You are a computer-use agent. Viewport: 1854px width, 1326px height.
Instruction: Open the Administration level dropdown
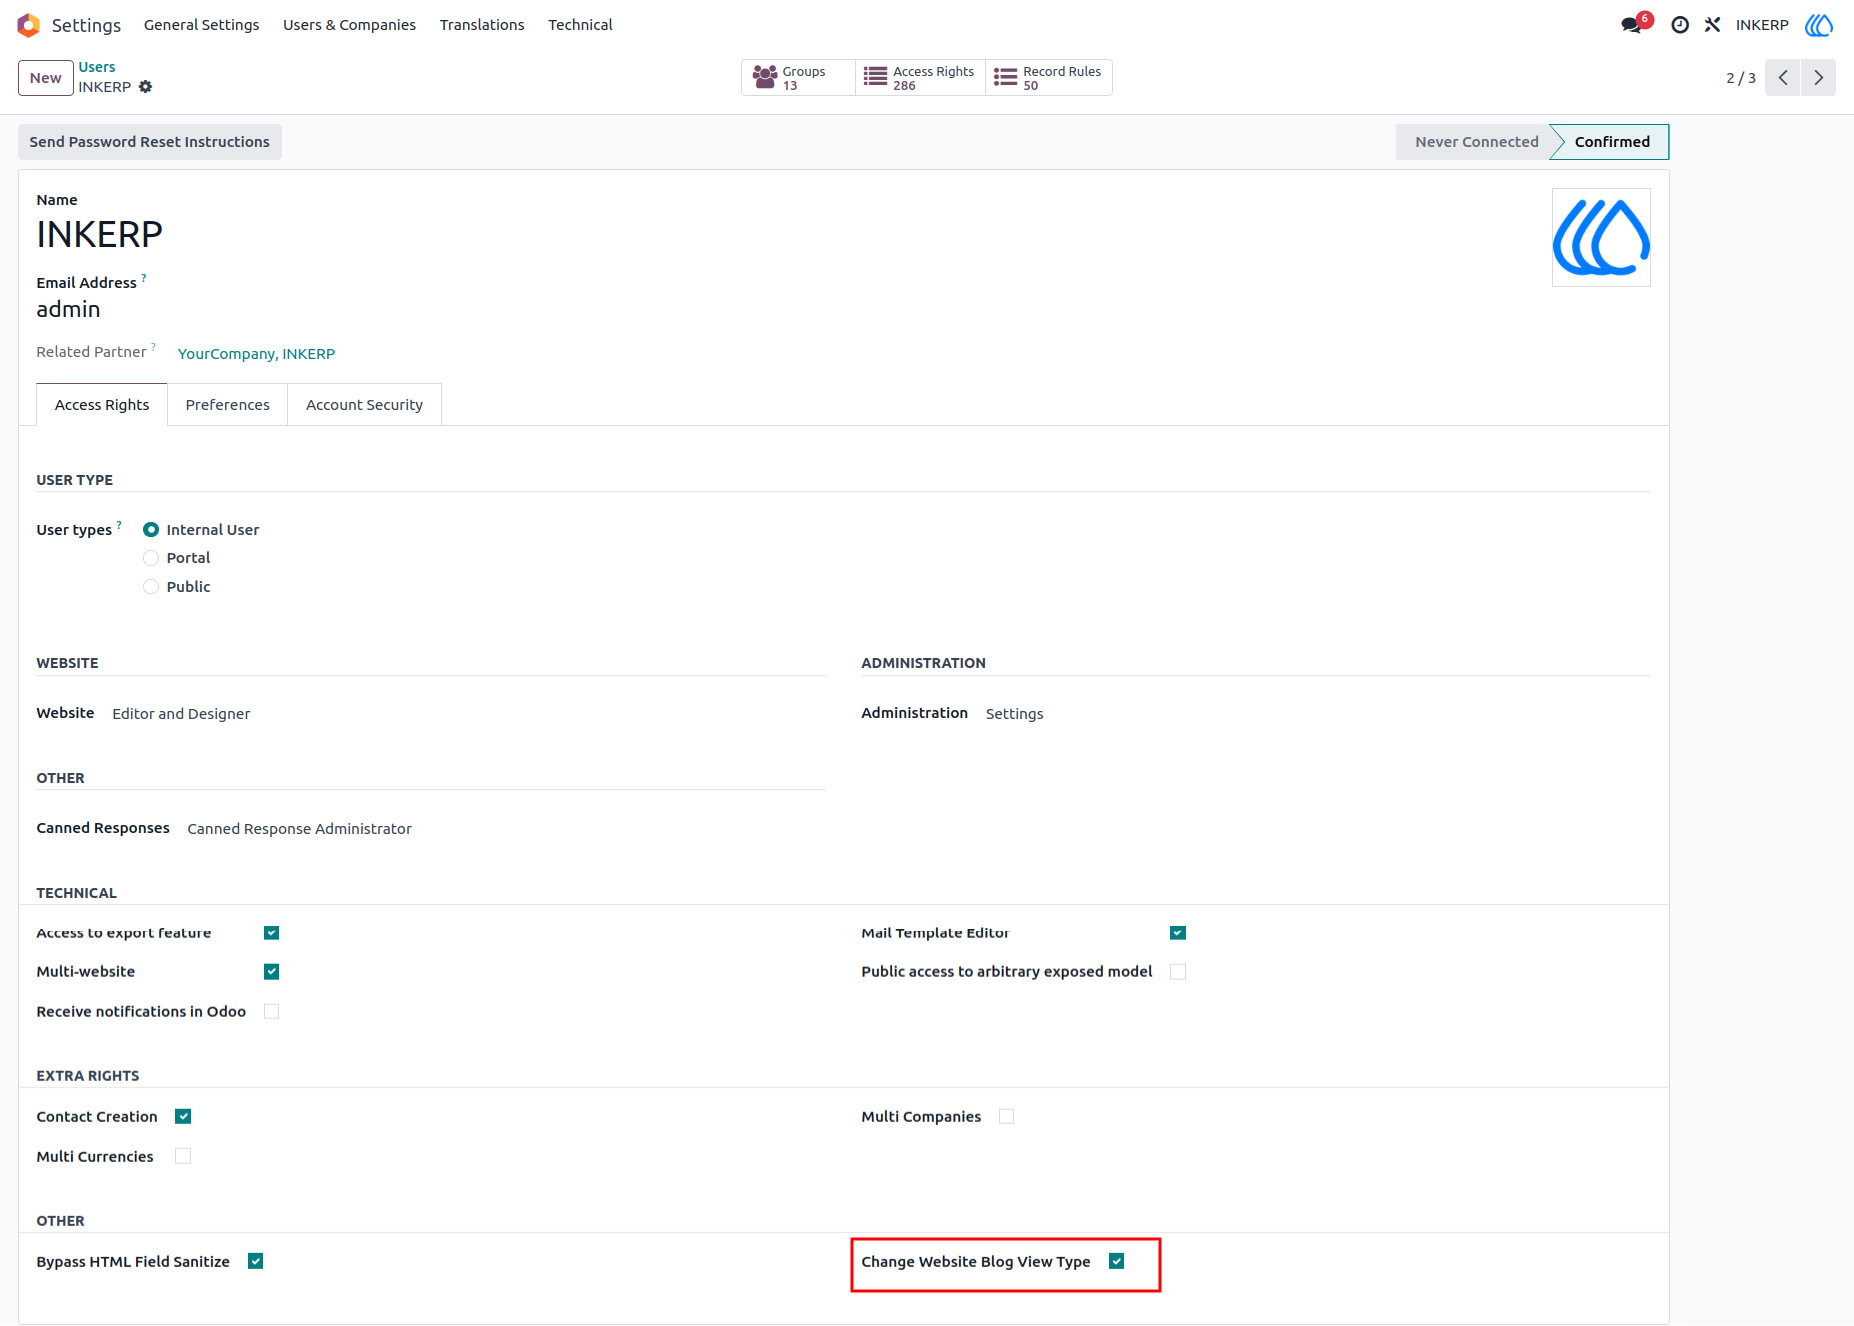(1014, 714)
